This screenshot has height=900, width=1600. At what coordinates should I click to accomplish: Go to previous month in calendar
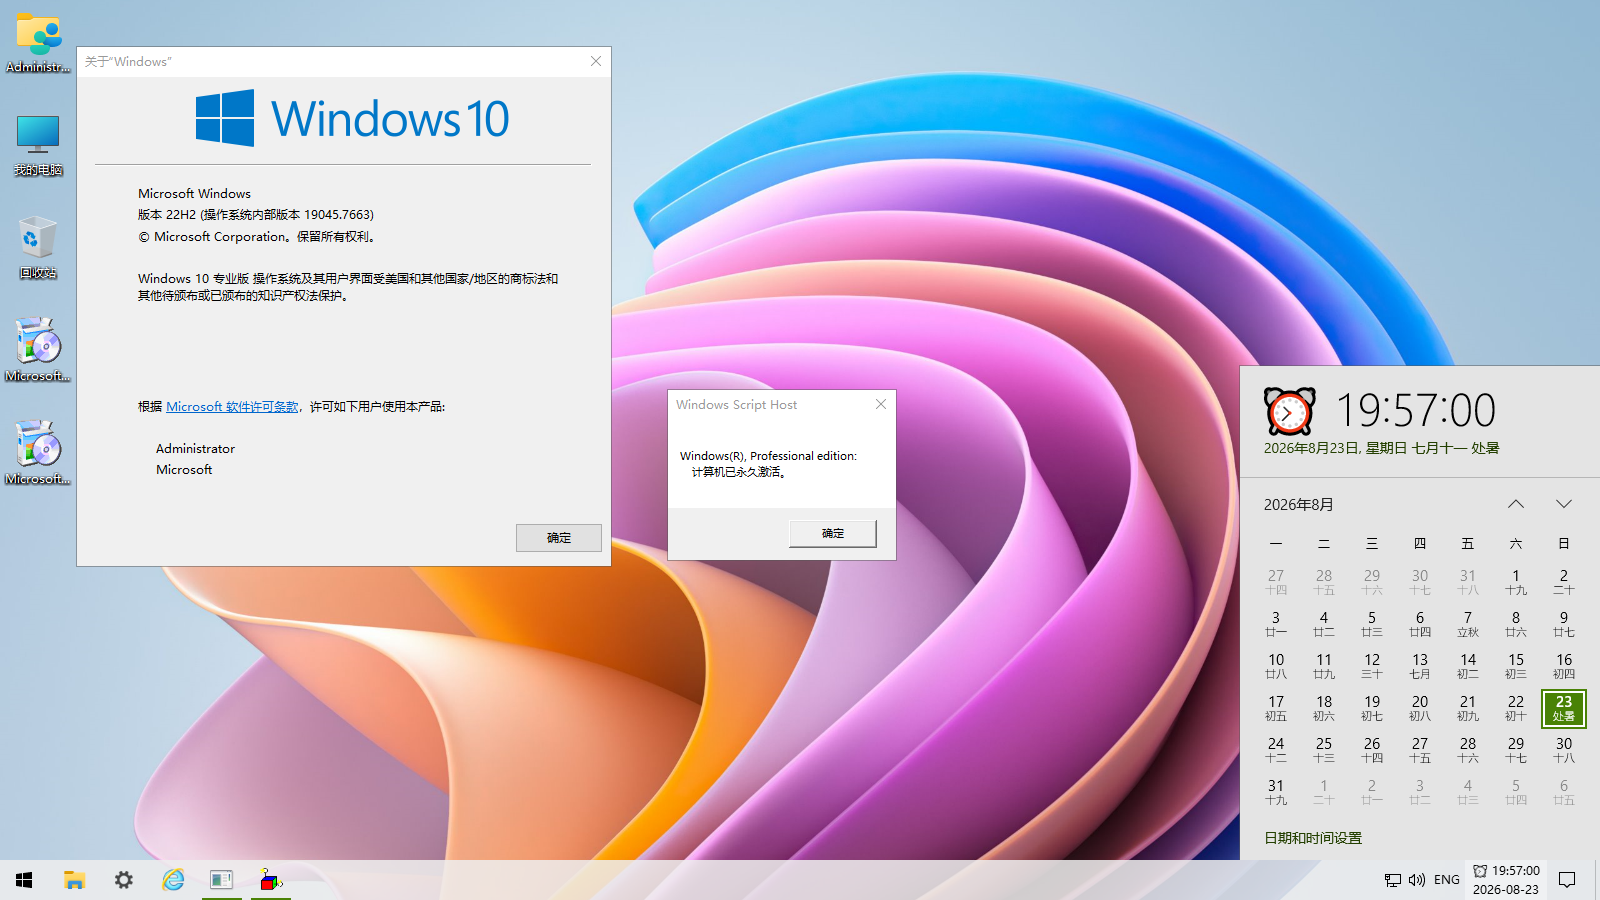tap(1516, 504)
